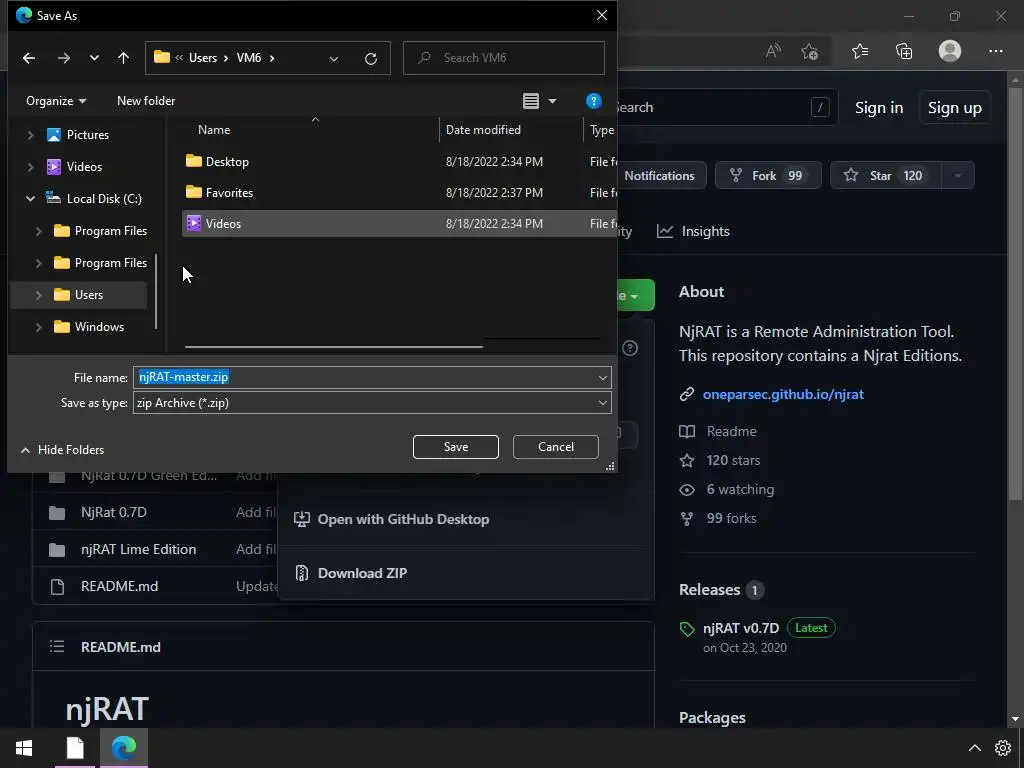Screen dimensions: 1024x768
Task: Expand the Users tree node
Action: 39,295
